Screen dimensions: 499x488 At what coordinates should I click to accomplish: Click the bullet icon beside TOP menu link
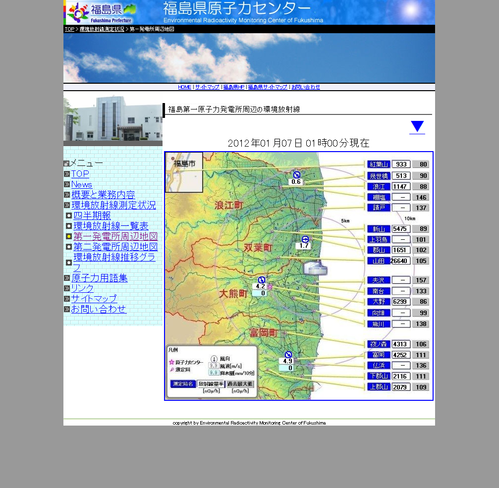click(x=67, y=174)
